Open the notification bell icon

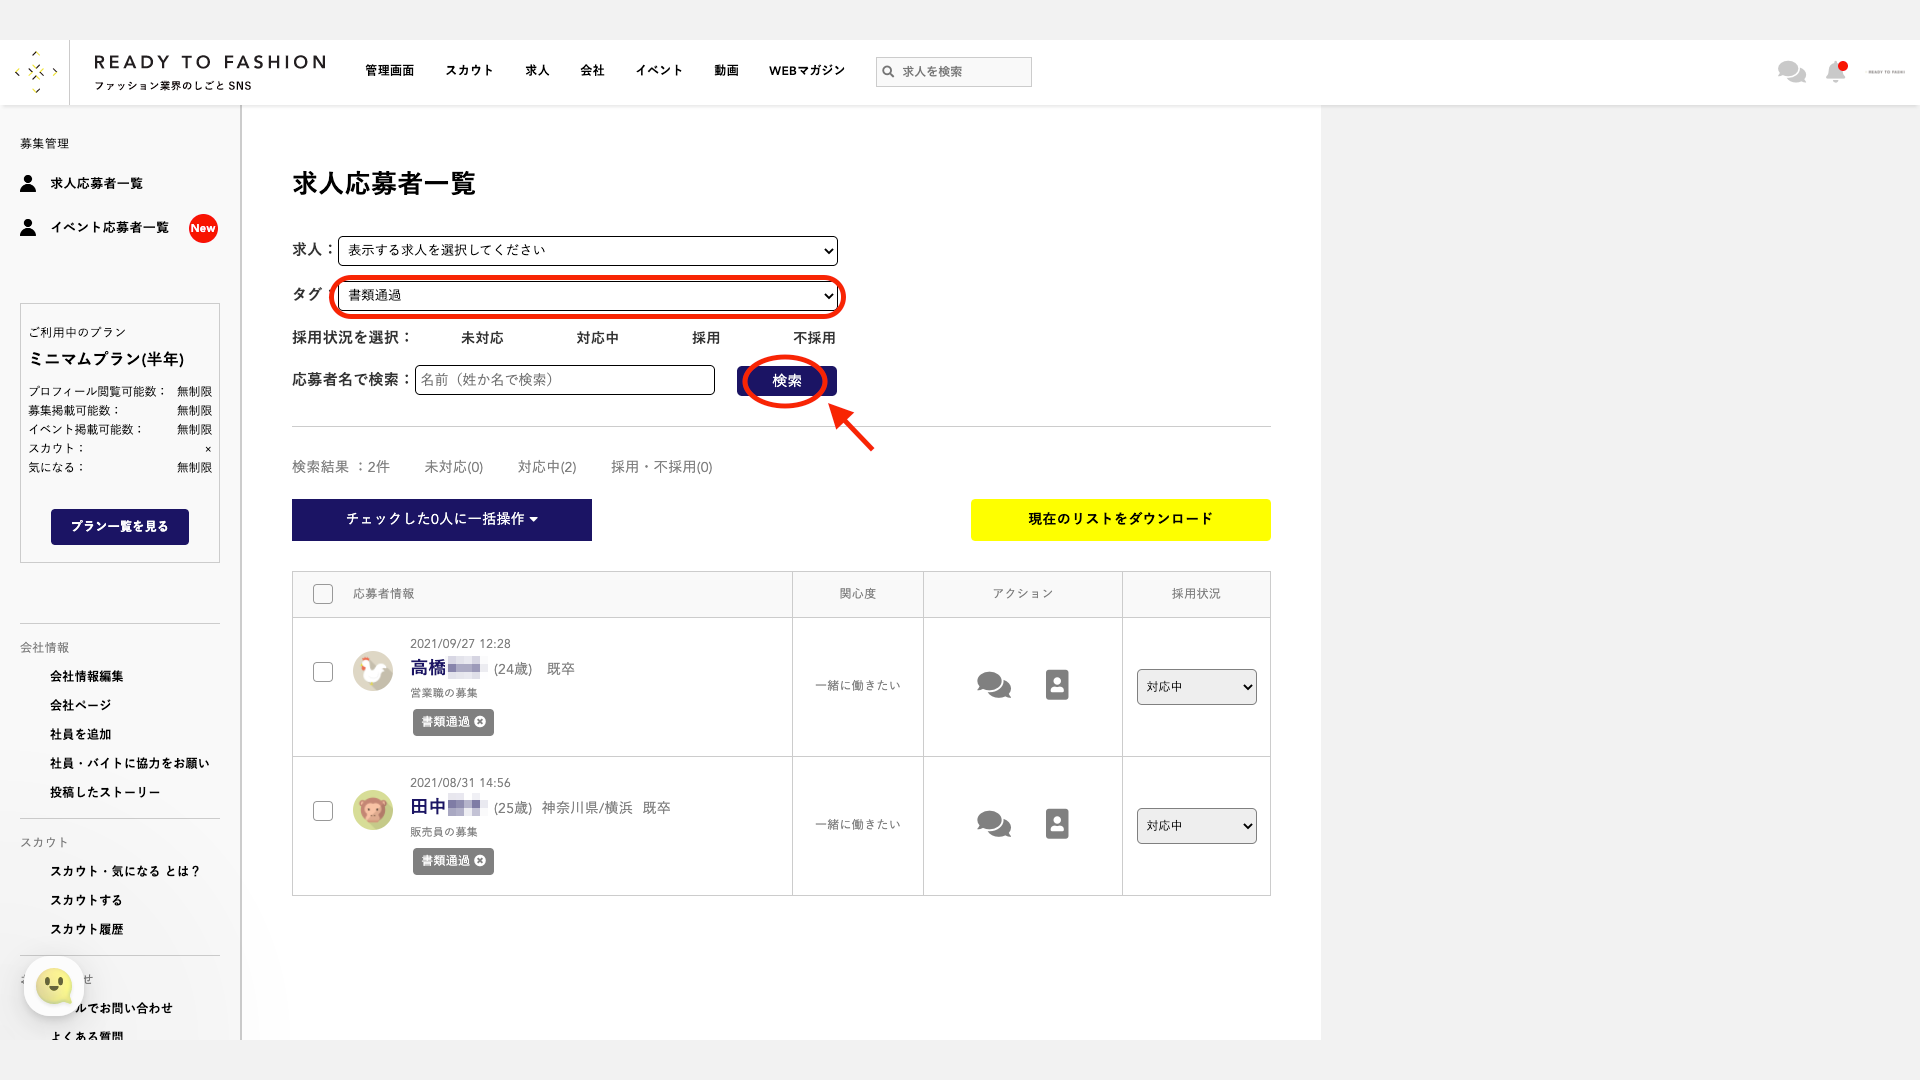point(1835,72)
